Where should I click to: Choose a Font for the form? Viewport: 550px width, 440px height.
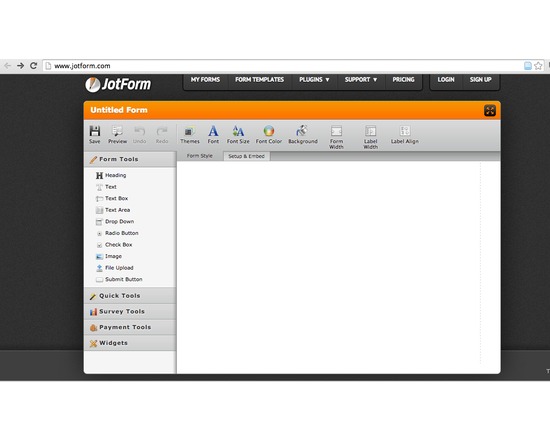[213, 135]
